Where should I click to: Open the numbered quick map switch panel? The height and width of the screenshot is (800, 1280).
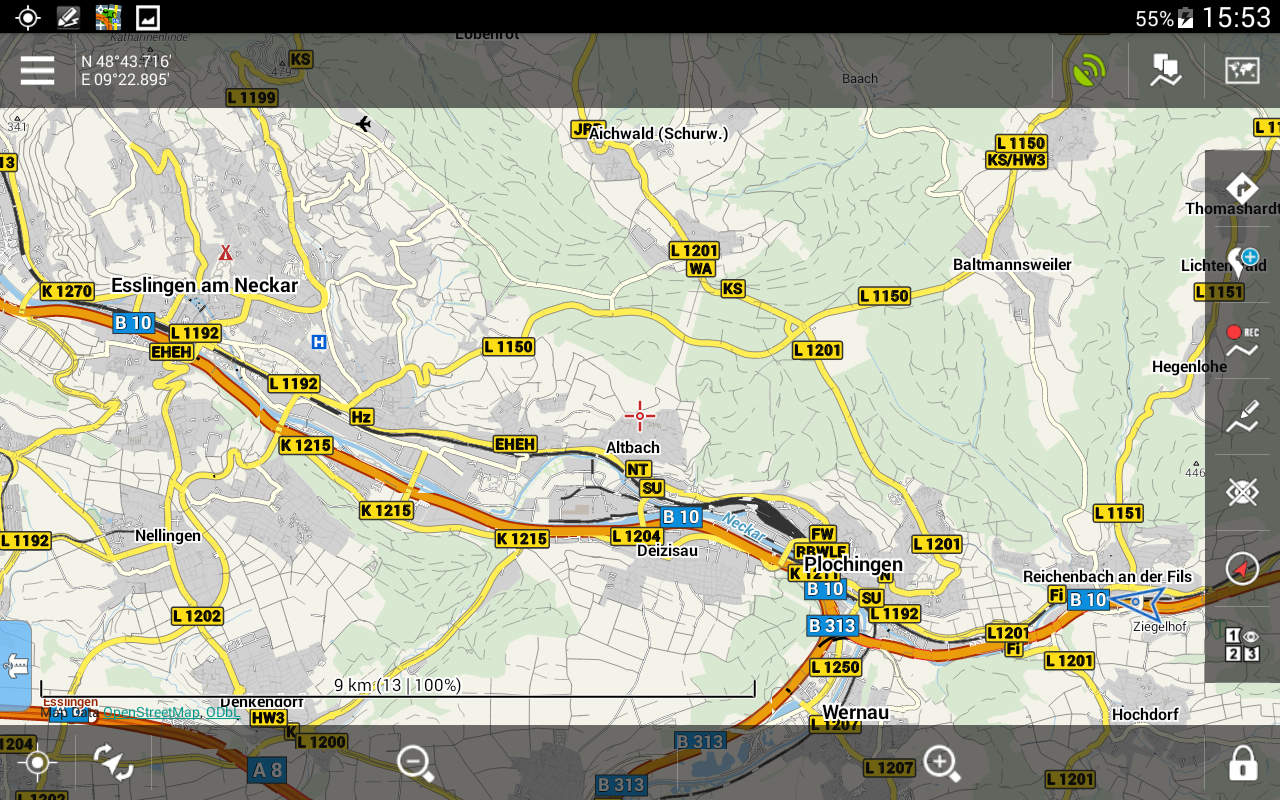(x=1242, y=645)
